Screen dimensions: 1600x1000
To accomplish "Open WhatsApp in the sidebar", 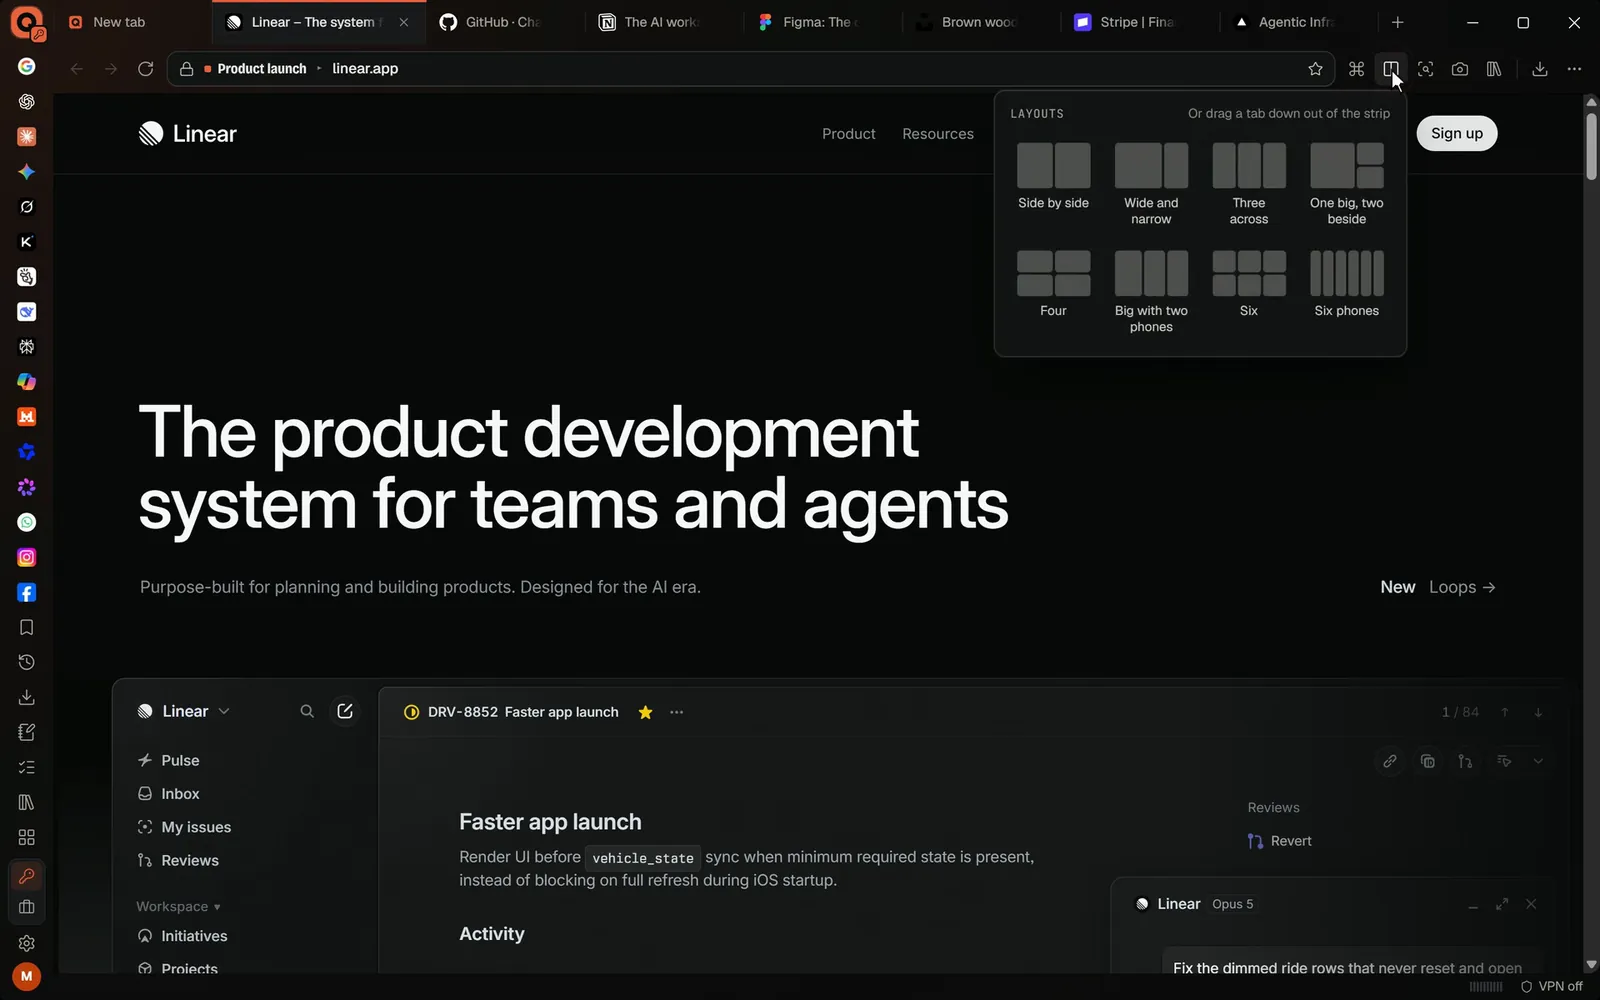I will 27,522.
